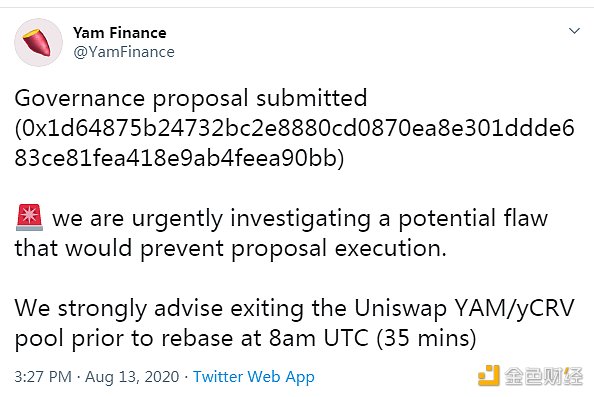This screenshot has width=594, height=397.
Task: Expand the tweet options chevron
Action: tap(574, 31)
